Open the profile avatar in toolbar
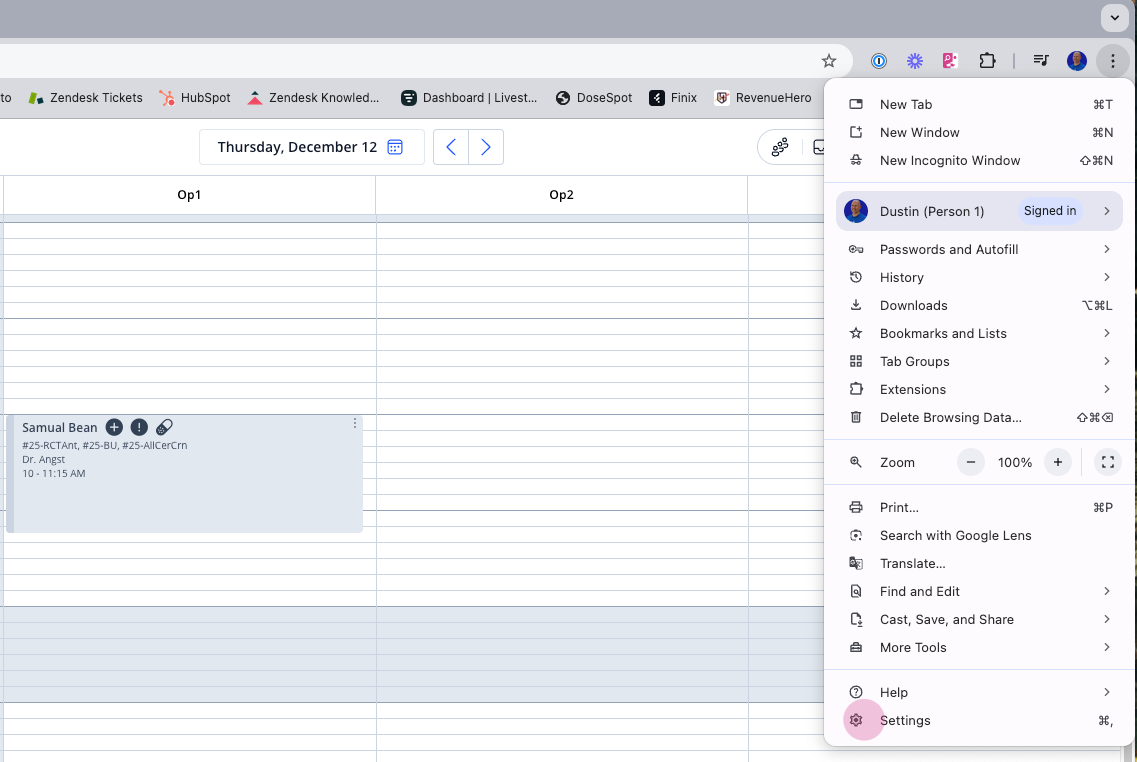1137x762 pixels. coord(1077,61)
